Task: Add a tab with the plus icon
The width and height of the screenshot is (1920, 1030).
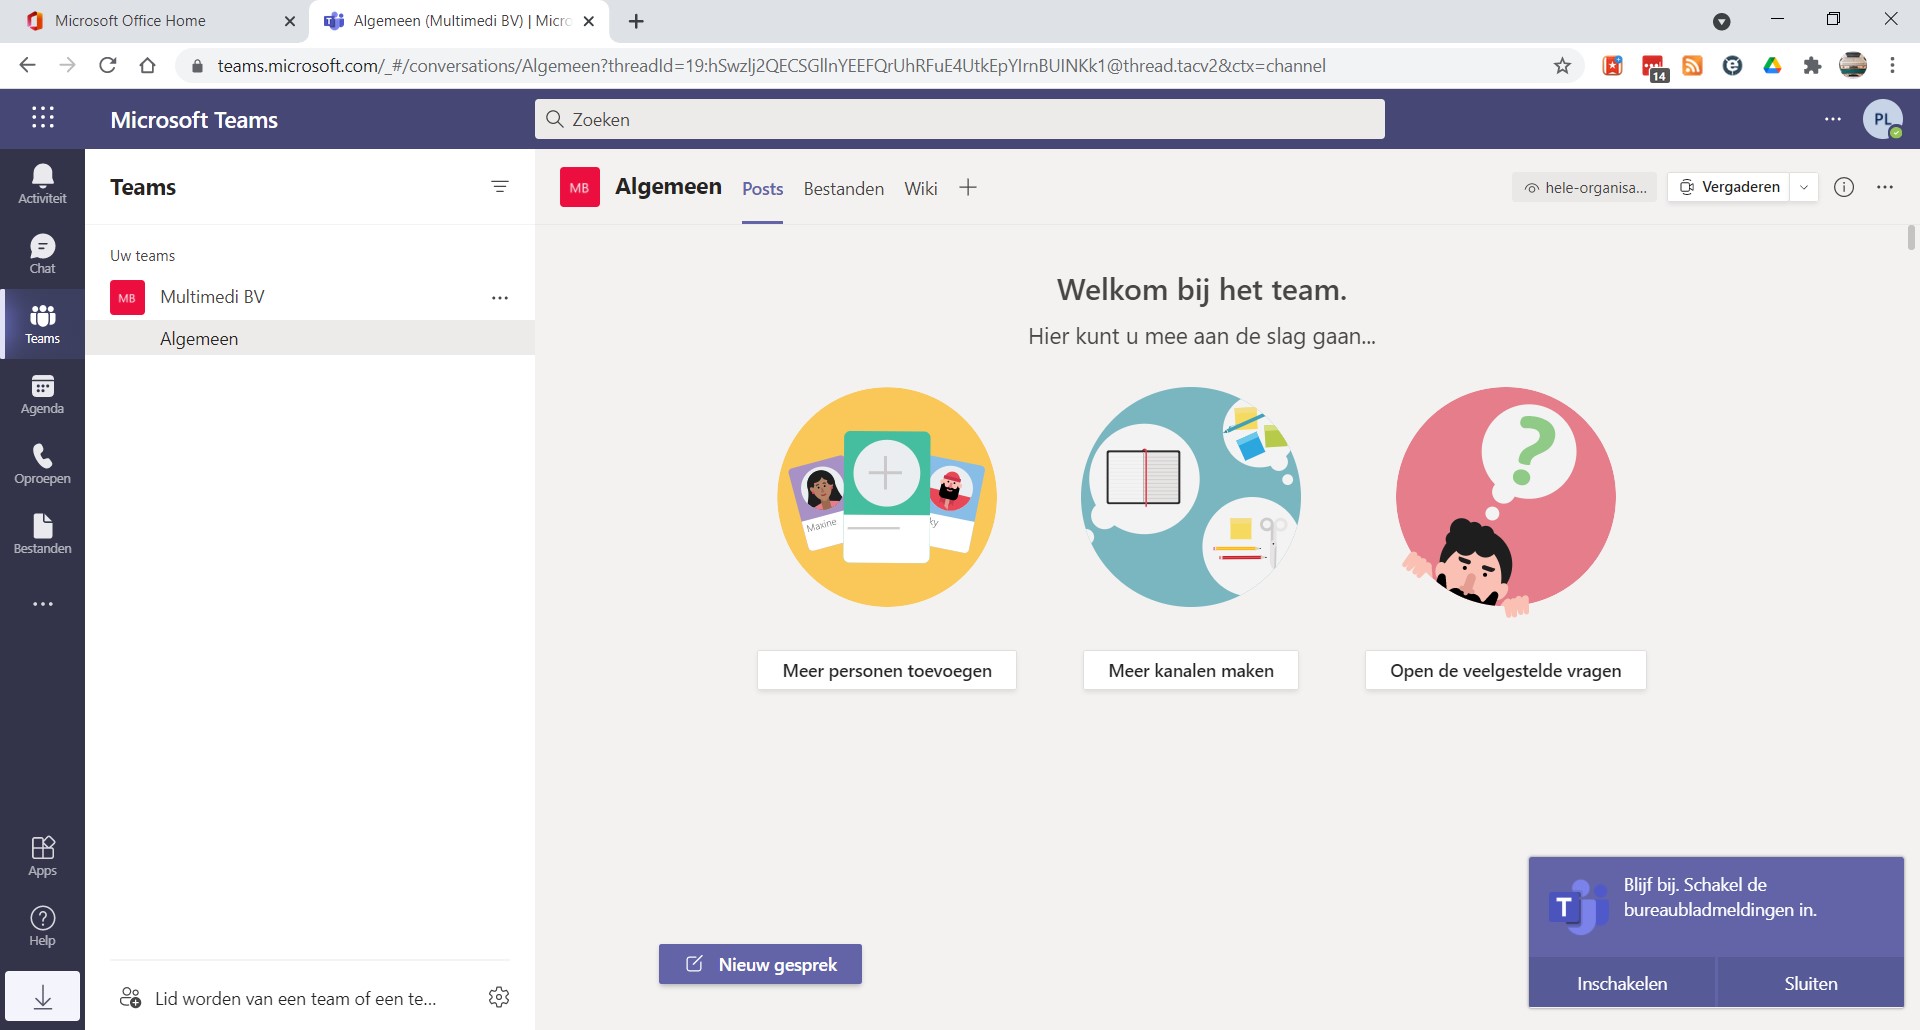Action: (x=967, y=187)
